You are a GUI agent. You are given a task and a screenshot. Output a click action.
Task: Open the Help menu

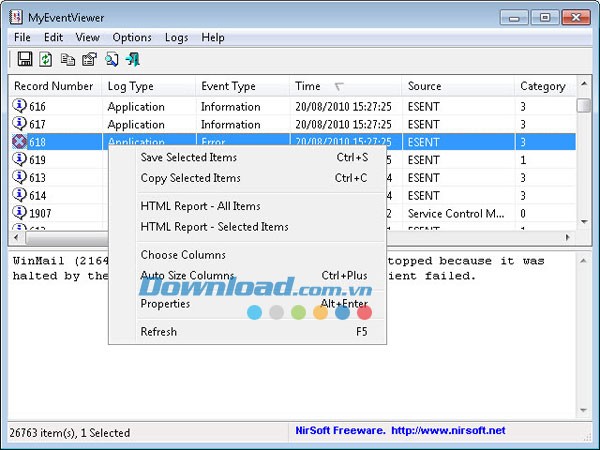pos(213,38)
